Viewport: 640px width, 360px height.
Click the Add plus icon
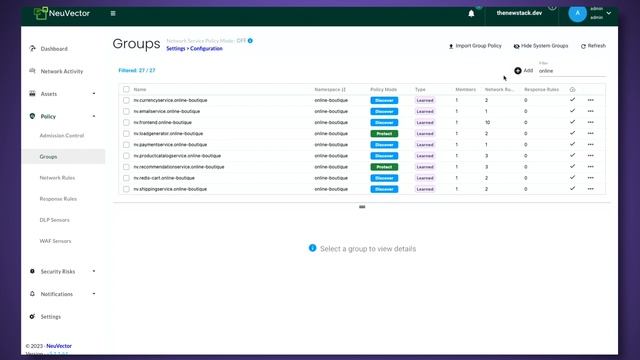pyautogui.click(x=518, y=71)
